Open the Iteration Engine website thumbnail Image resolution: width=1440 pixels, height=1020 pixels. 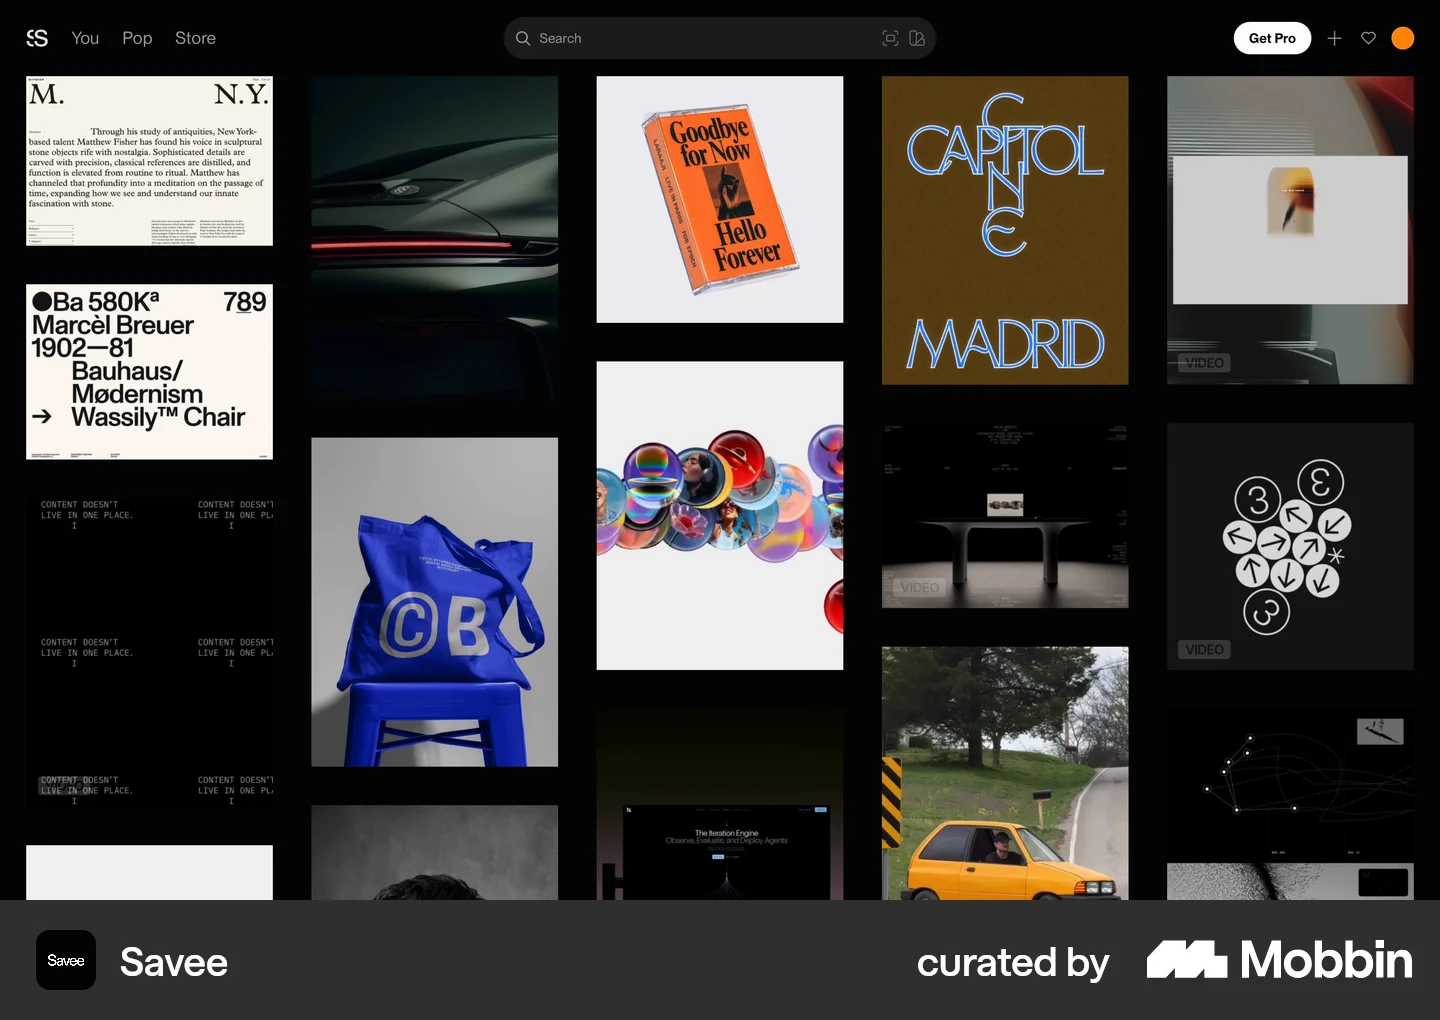point(720,804)
